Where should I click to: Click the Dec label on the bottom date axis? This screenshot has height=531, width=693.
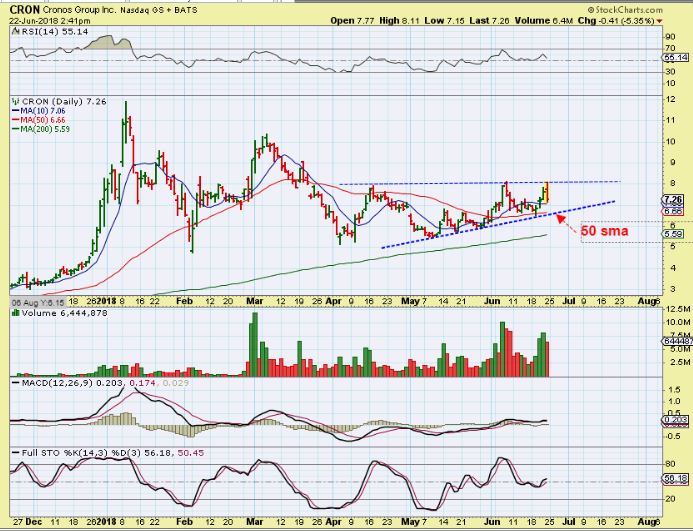point(33,521)
